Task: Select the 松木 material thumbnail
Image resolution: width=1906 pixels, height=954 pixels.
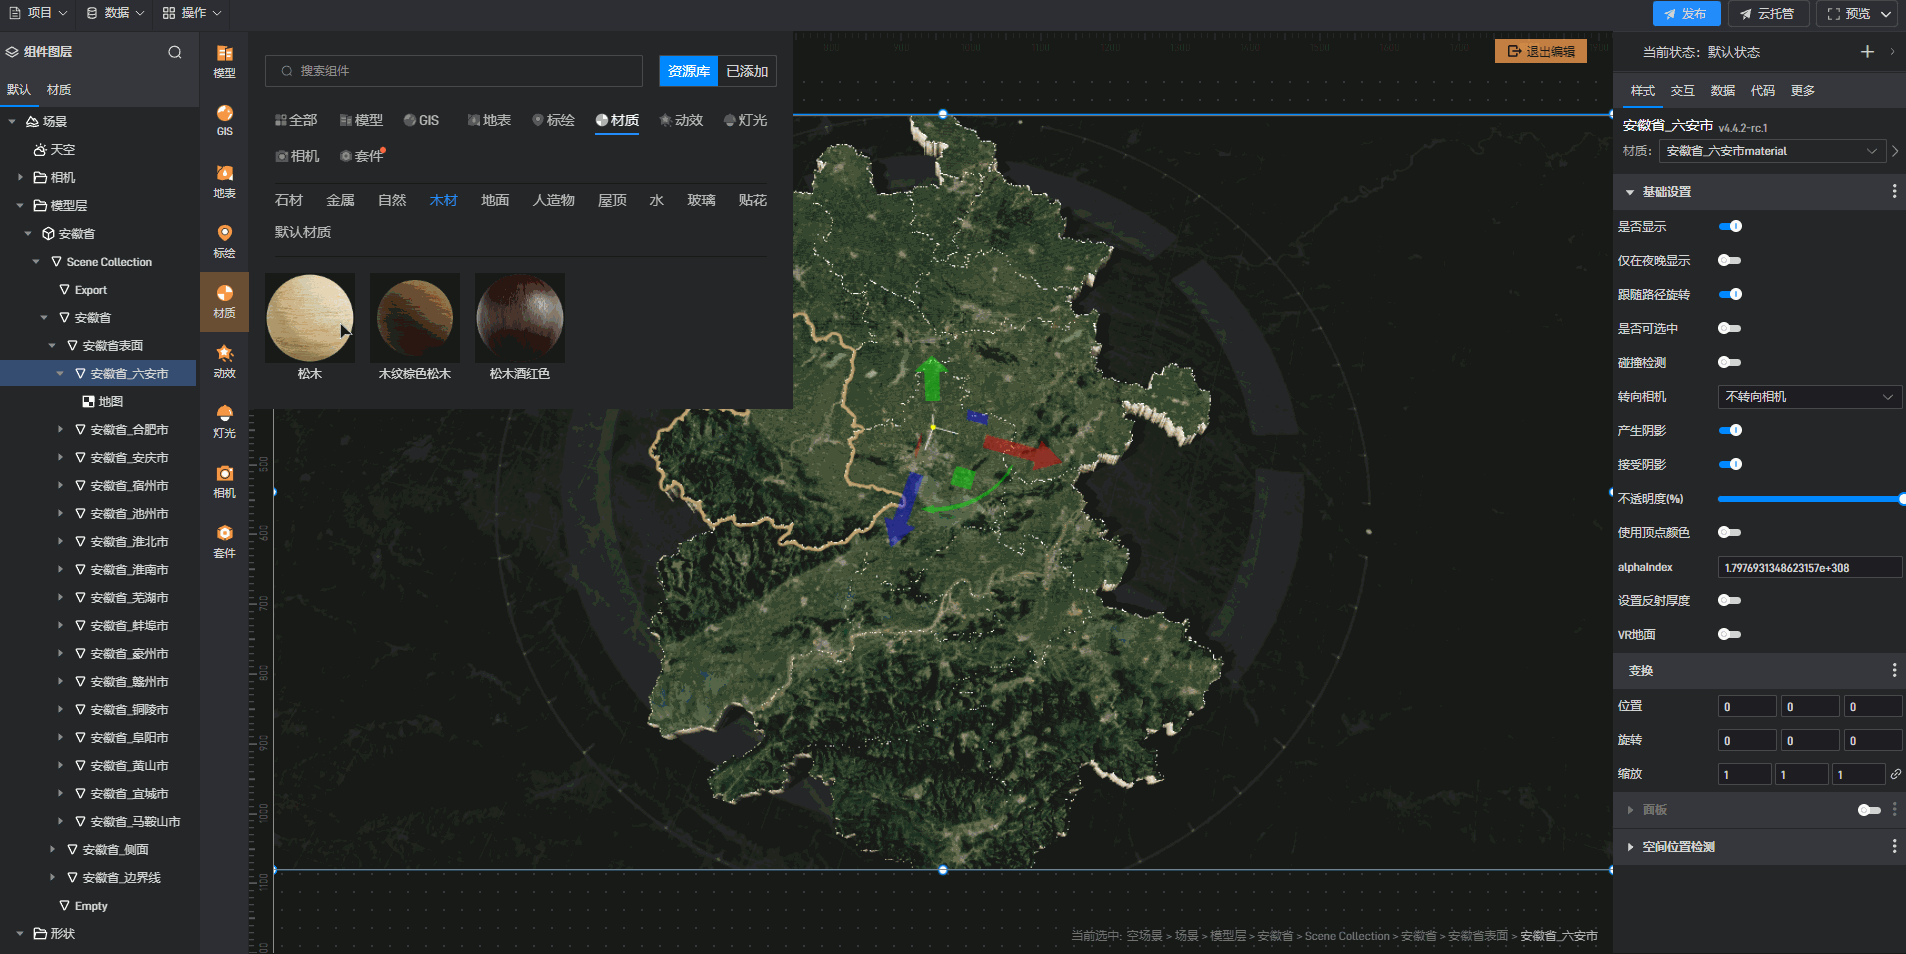Action: click(310, 318)
